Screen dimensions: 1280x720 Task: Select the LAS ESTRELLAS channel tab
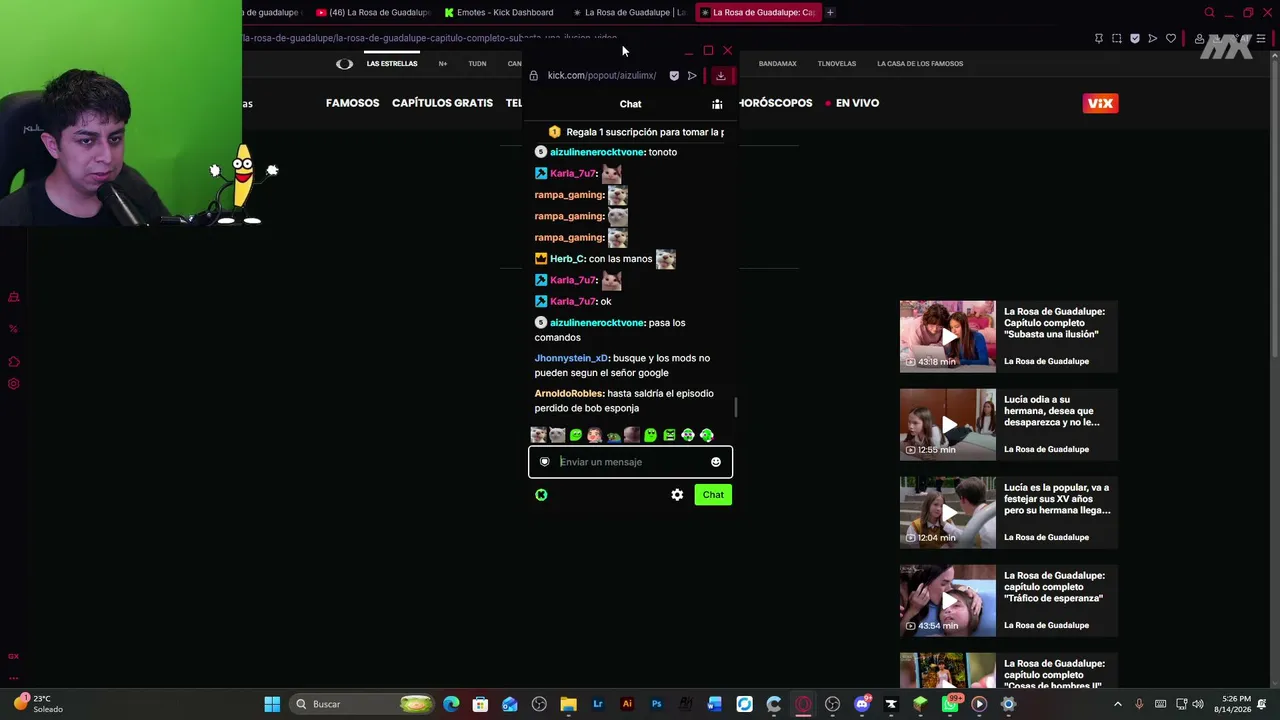point(391,64)
